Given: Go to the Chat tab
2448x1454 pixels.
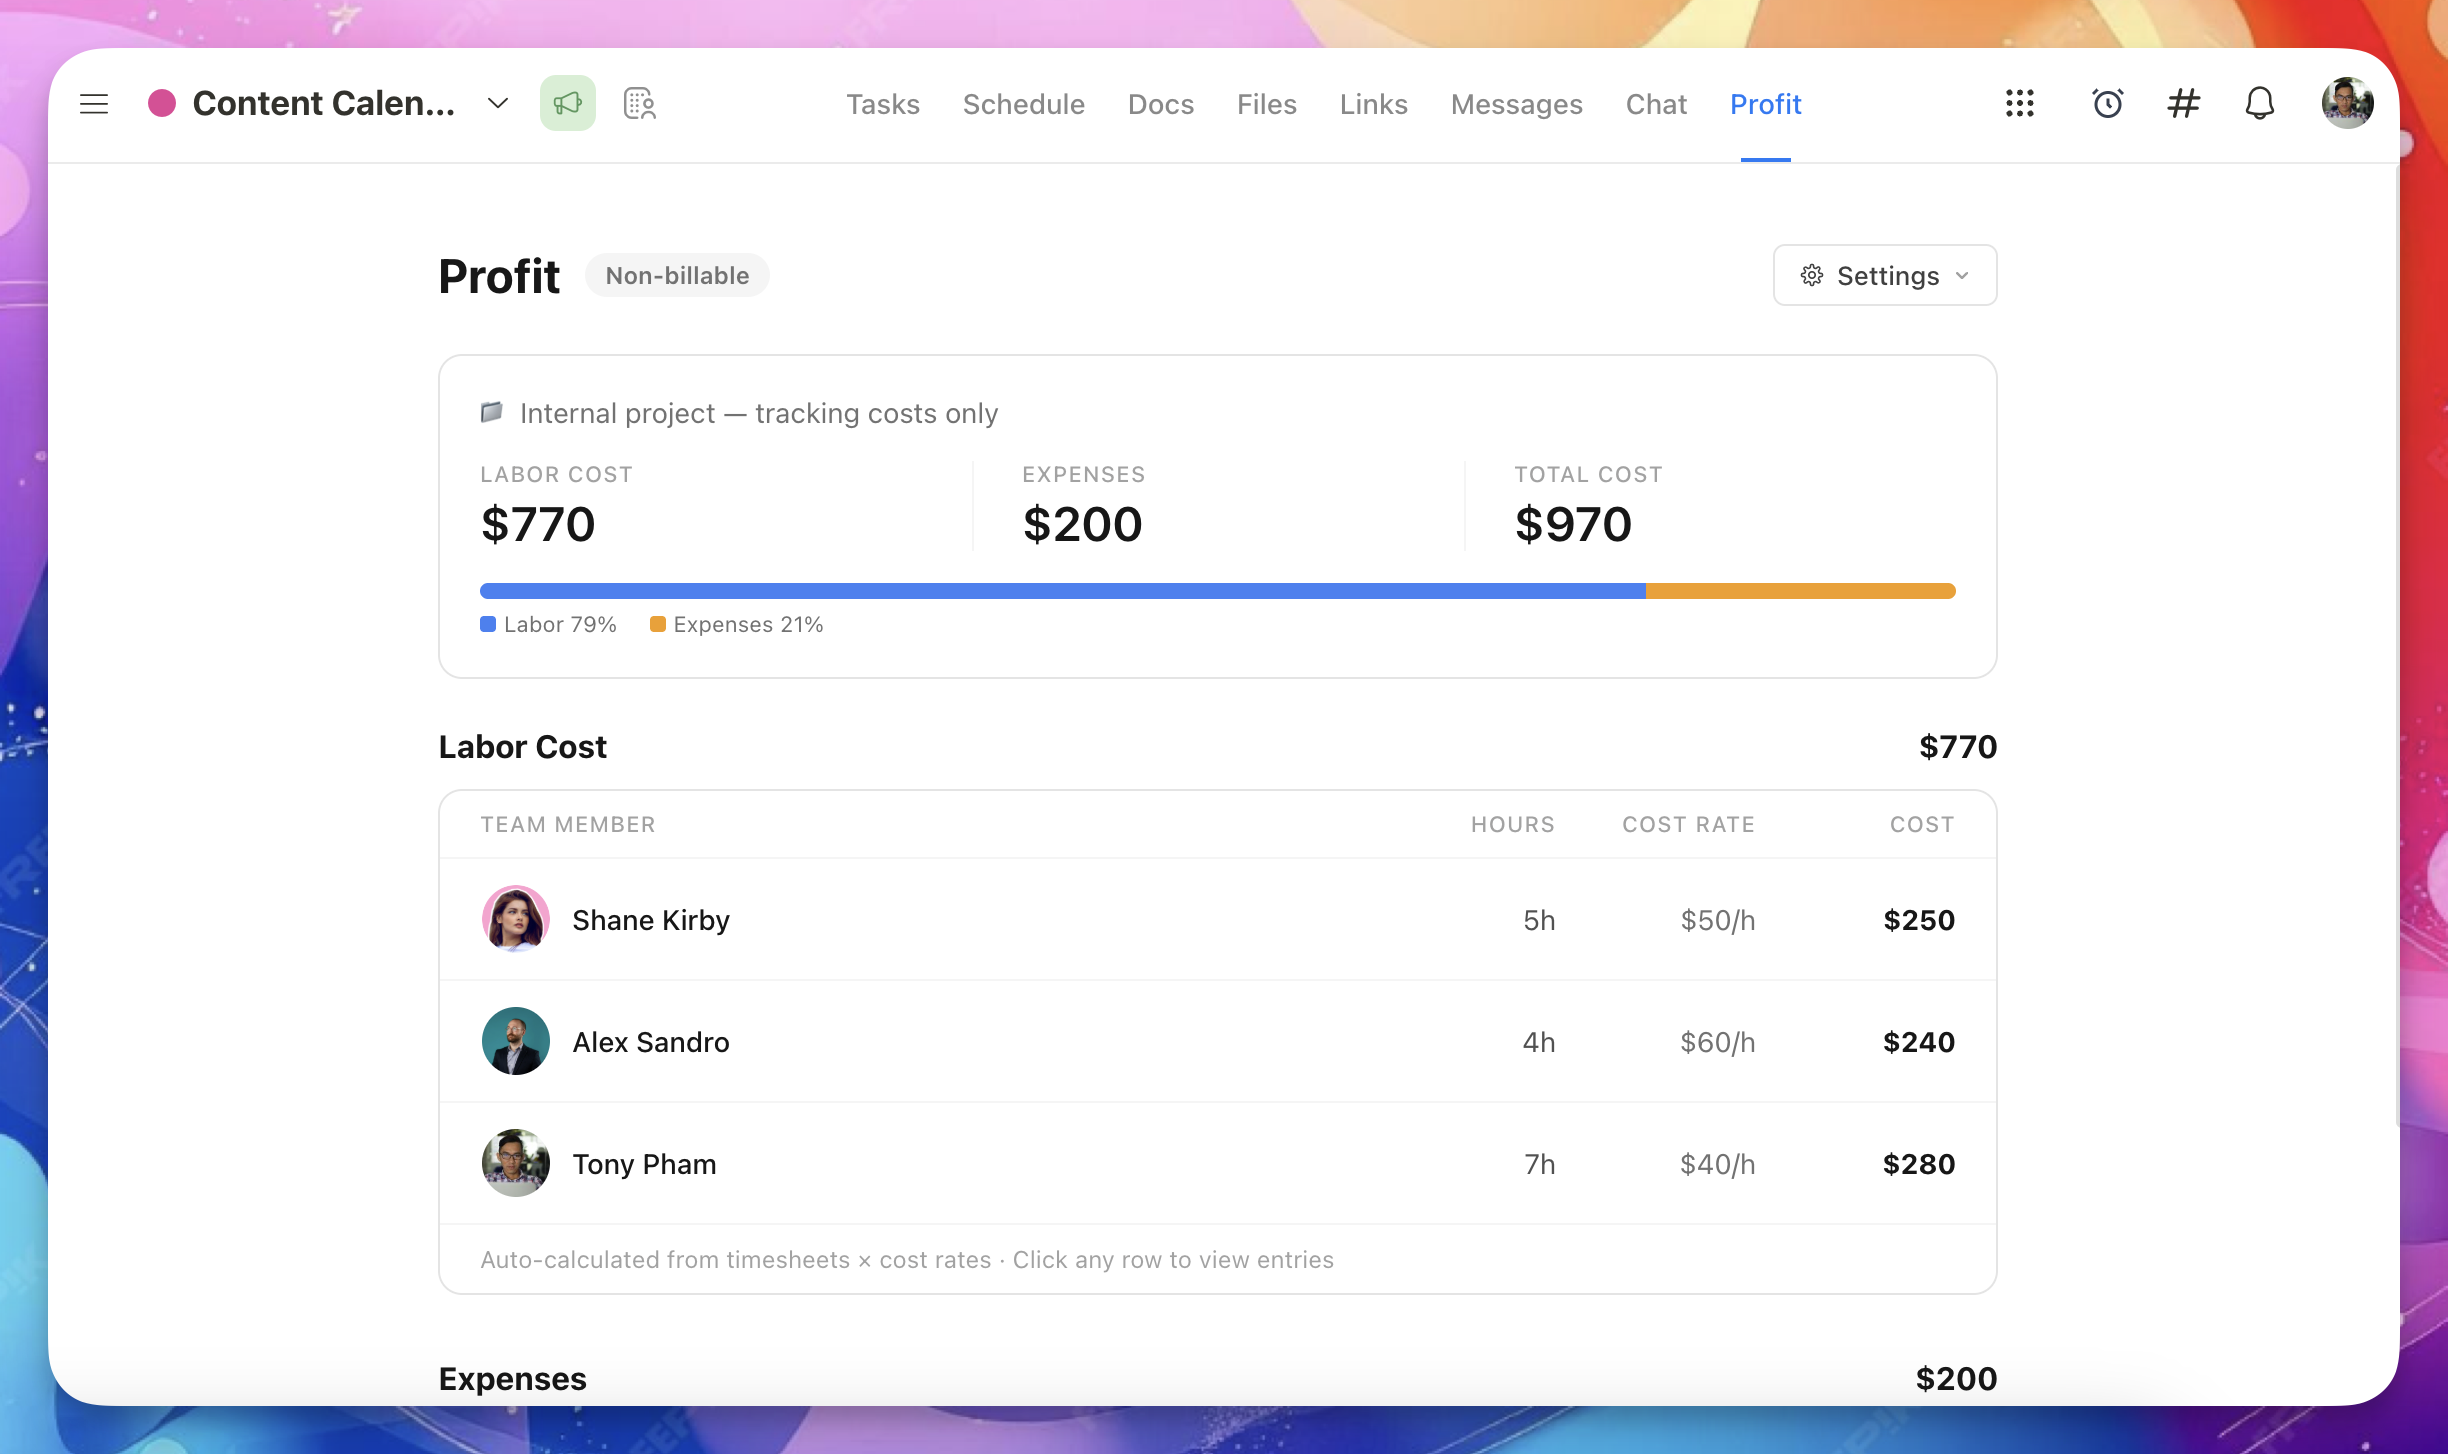Looking at the screenshot, I should (x=1656, y=104).
